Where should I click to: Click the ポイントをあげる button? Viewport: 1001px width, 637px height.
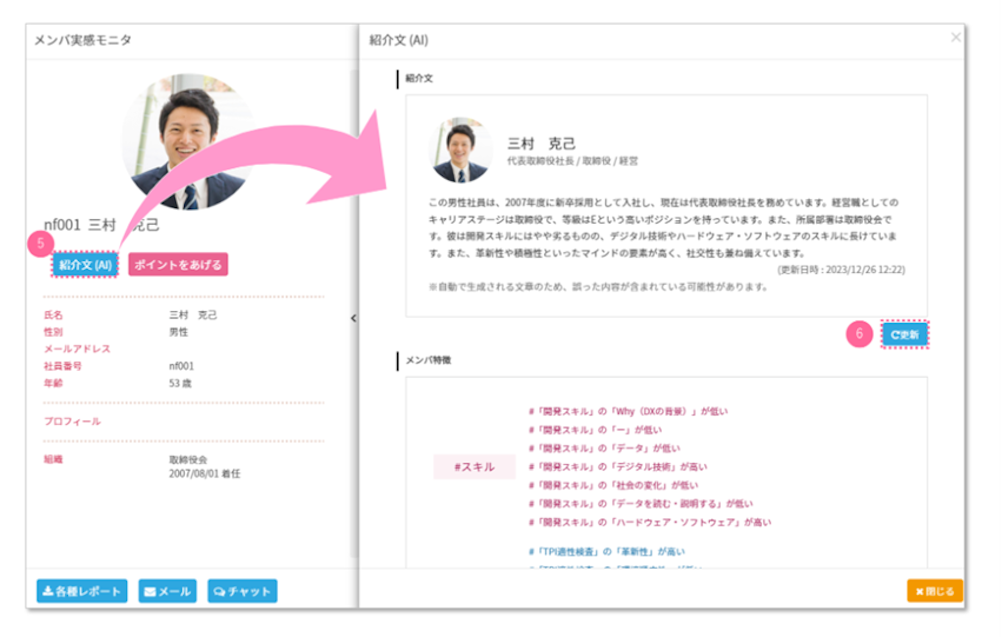pyautogui.click(x=178, y=264)
